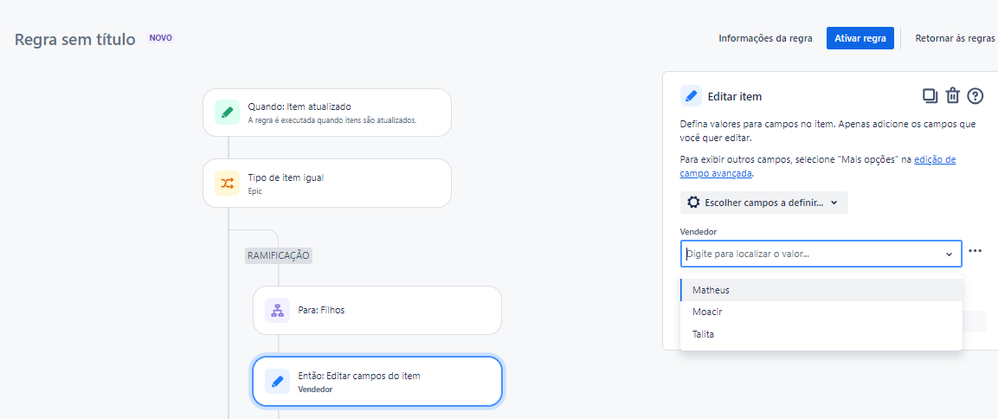Click the duplicate component icon

tap(930, 96)
